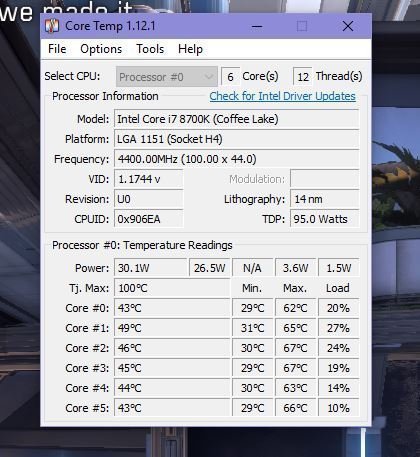Viewport: 420px width, 457px height.
Task: Click Core #4 current temperature 44°C
Action: (172, 388)
